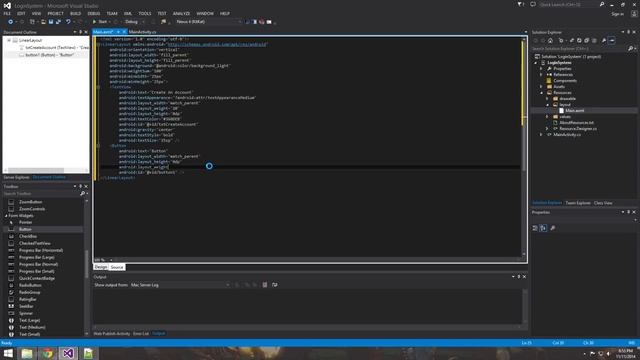Pin the Document Outline panel with auto-hide icon
This screenshot has height=360, width=640.
click(x=80, y=32)
